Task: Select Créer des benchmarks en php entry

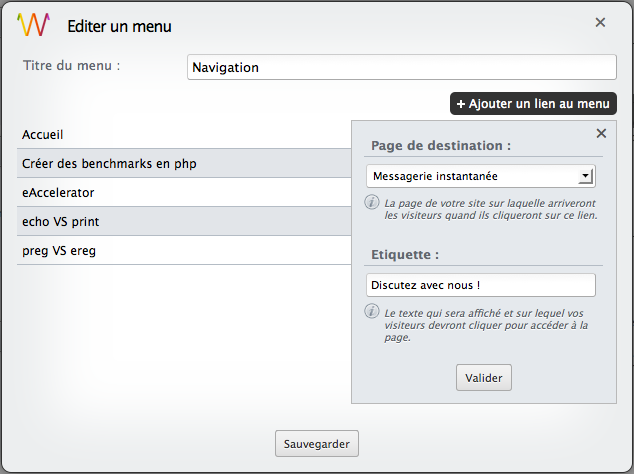Action: coord(184,163)
